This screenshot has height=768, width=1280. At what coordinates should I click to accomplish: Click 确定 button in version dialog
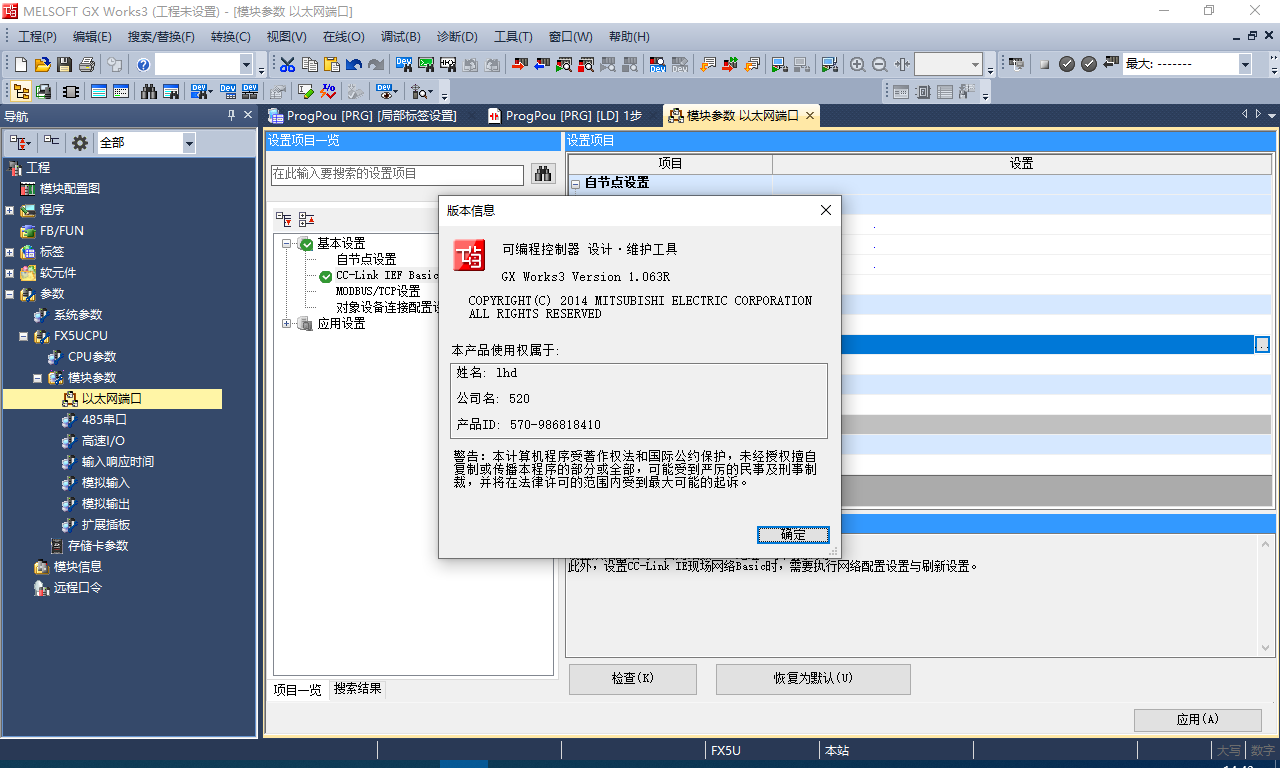[793, 535]
